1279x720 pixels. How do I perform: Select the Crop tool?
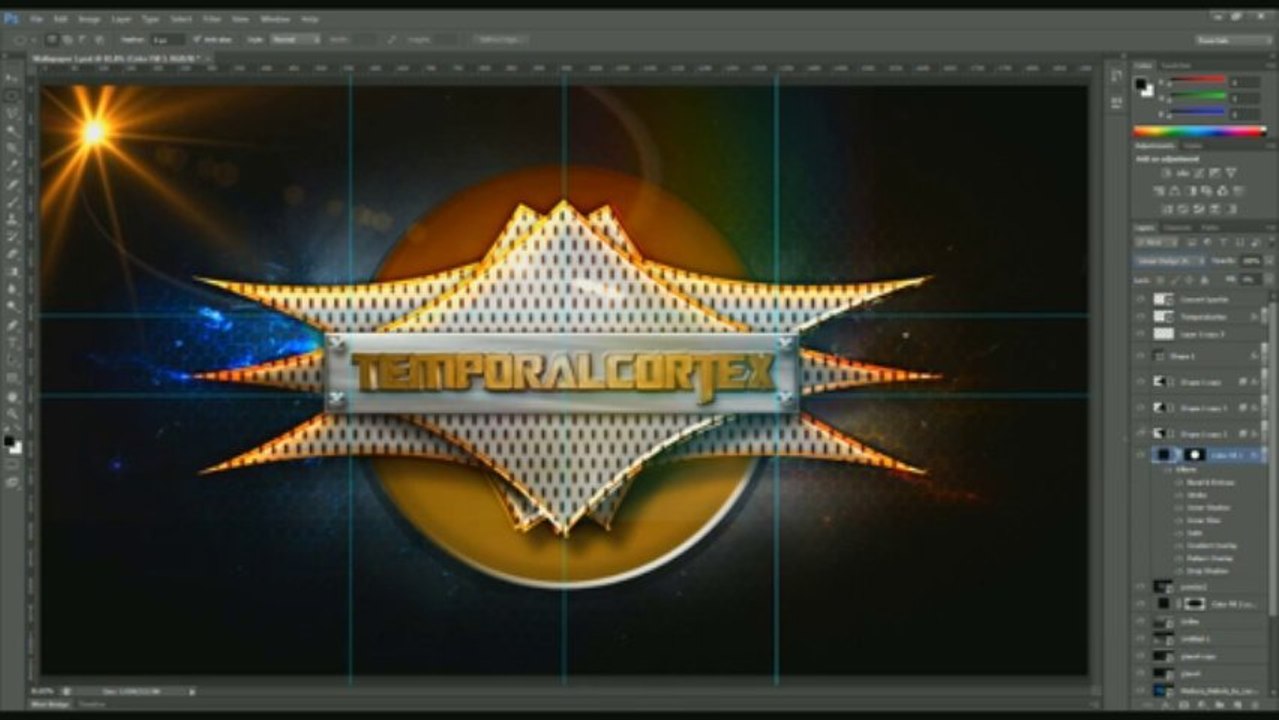coord(13,147)
